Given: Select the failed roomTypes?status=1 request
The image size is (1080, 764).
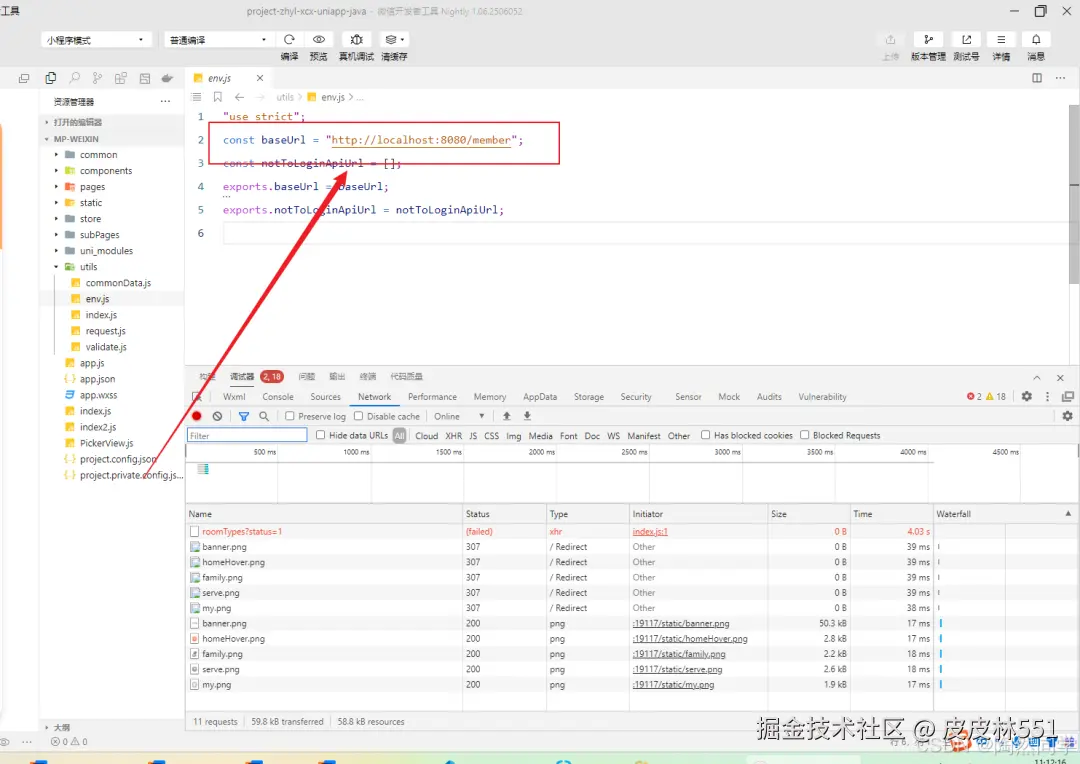Looking at the screenshot, I should (x=242, y=531).
